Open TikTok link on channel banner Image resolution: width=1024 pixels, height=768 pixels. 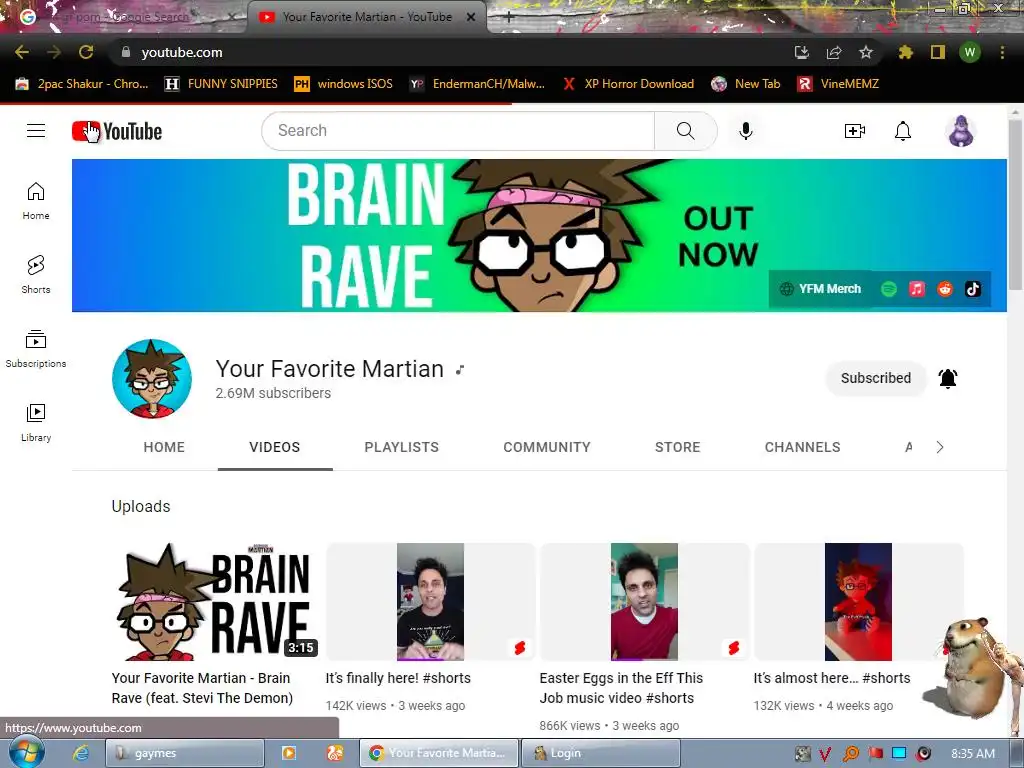973,289
